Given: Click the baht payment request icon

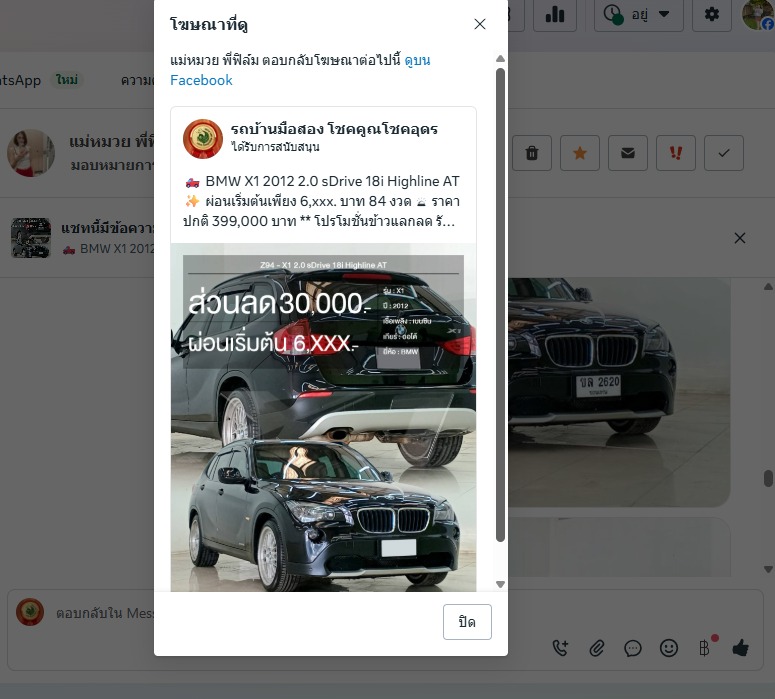Looking at the screenshot, I should [705, 647].
